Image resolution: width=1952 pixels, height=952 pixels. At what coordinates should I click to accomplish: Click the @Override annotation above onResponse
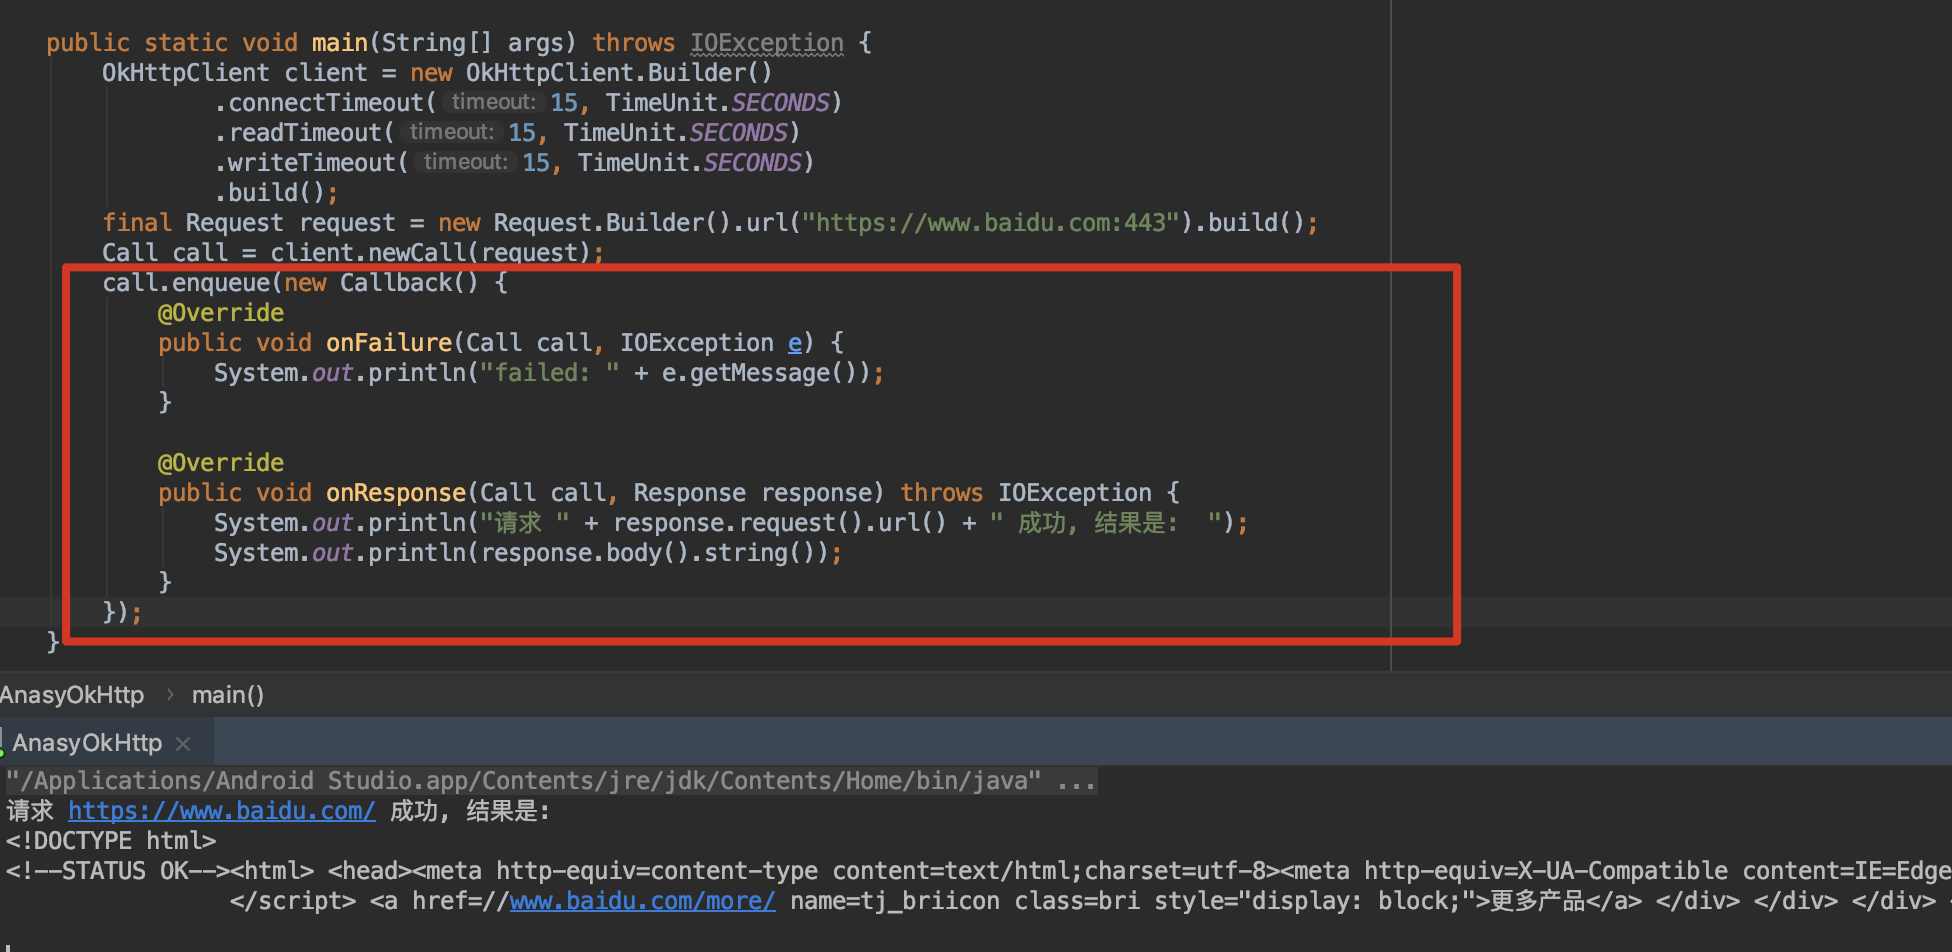pyautogui.click(x=221, y=463)
